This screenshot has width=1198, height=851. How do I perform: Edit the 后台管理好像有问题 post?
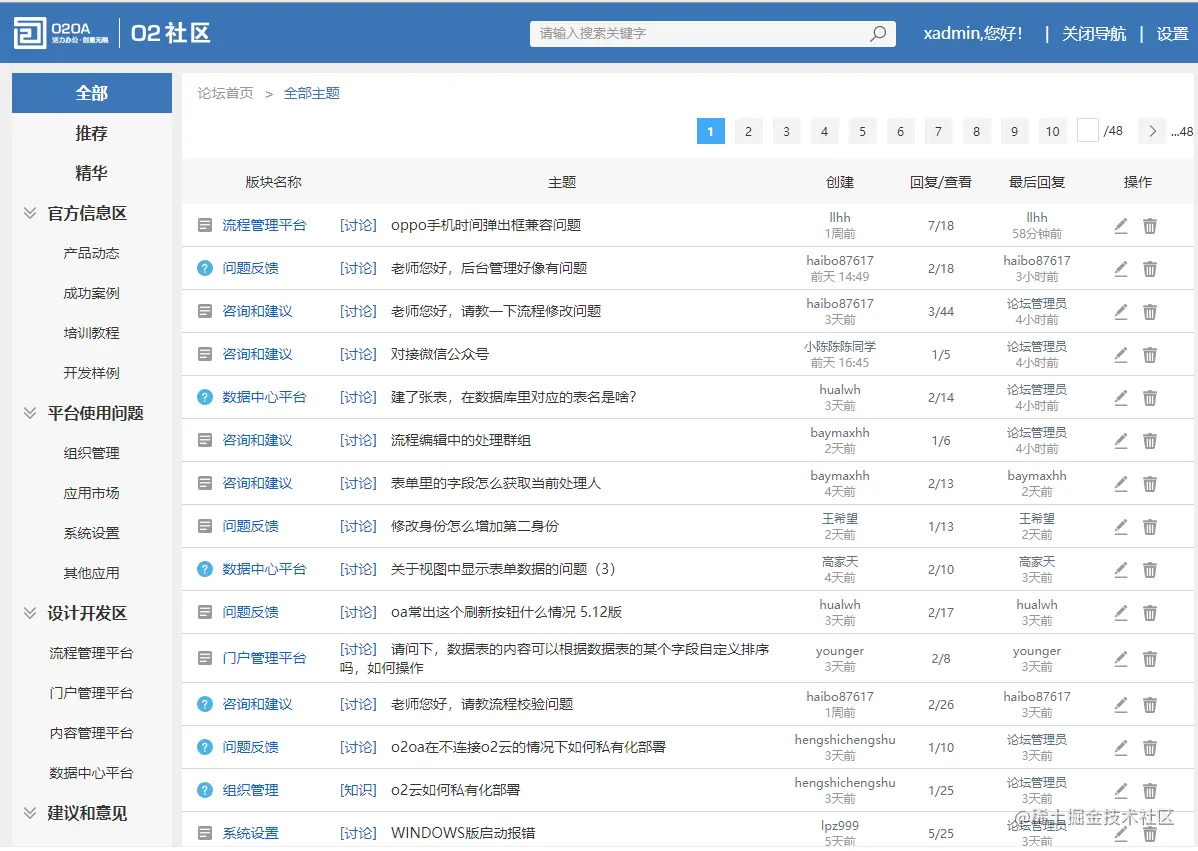tap(1121, 268)
